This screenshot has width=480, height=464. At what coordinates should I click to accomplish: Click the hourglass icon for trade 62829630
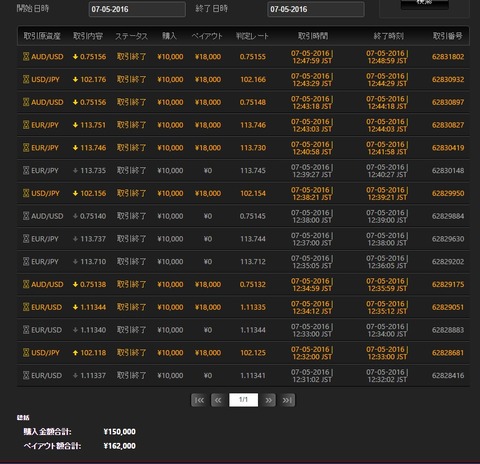(26, 239)
